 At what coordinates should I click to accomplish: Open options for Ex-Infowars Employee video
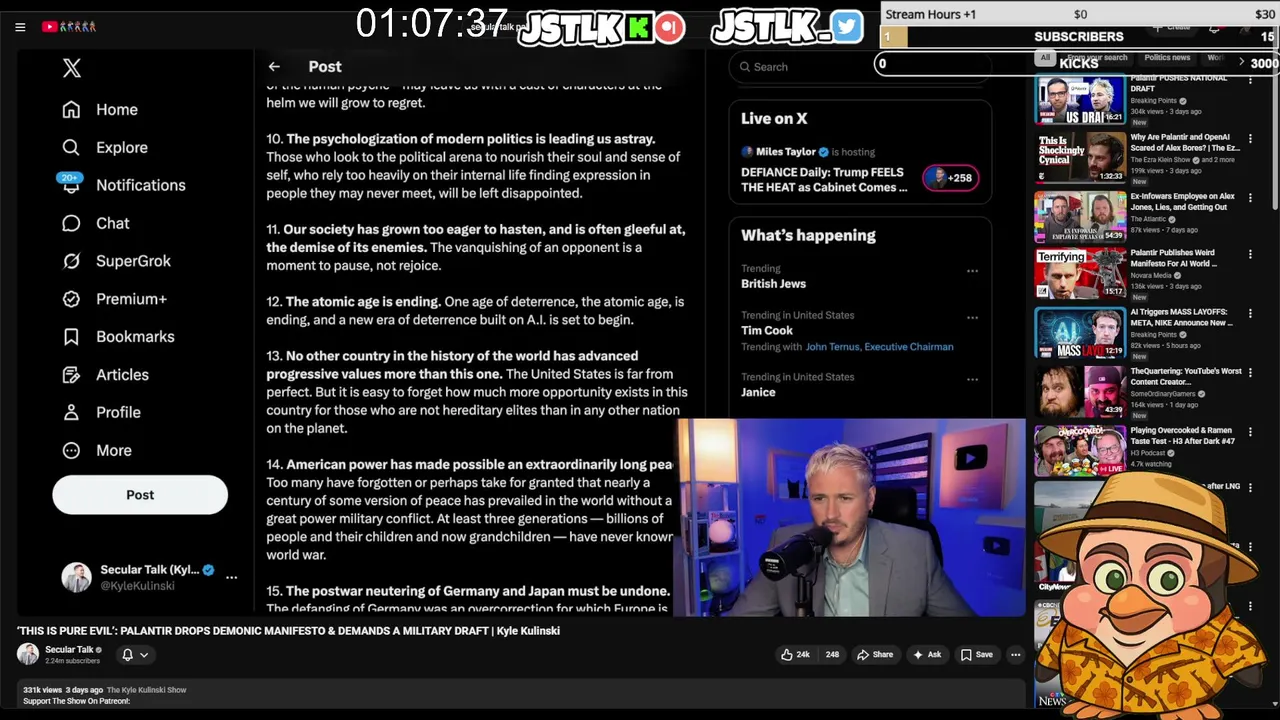pyautogui.click(x=1250, y=198)
